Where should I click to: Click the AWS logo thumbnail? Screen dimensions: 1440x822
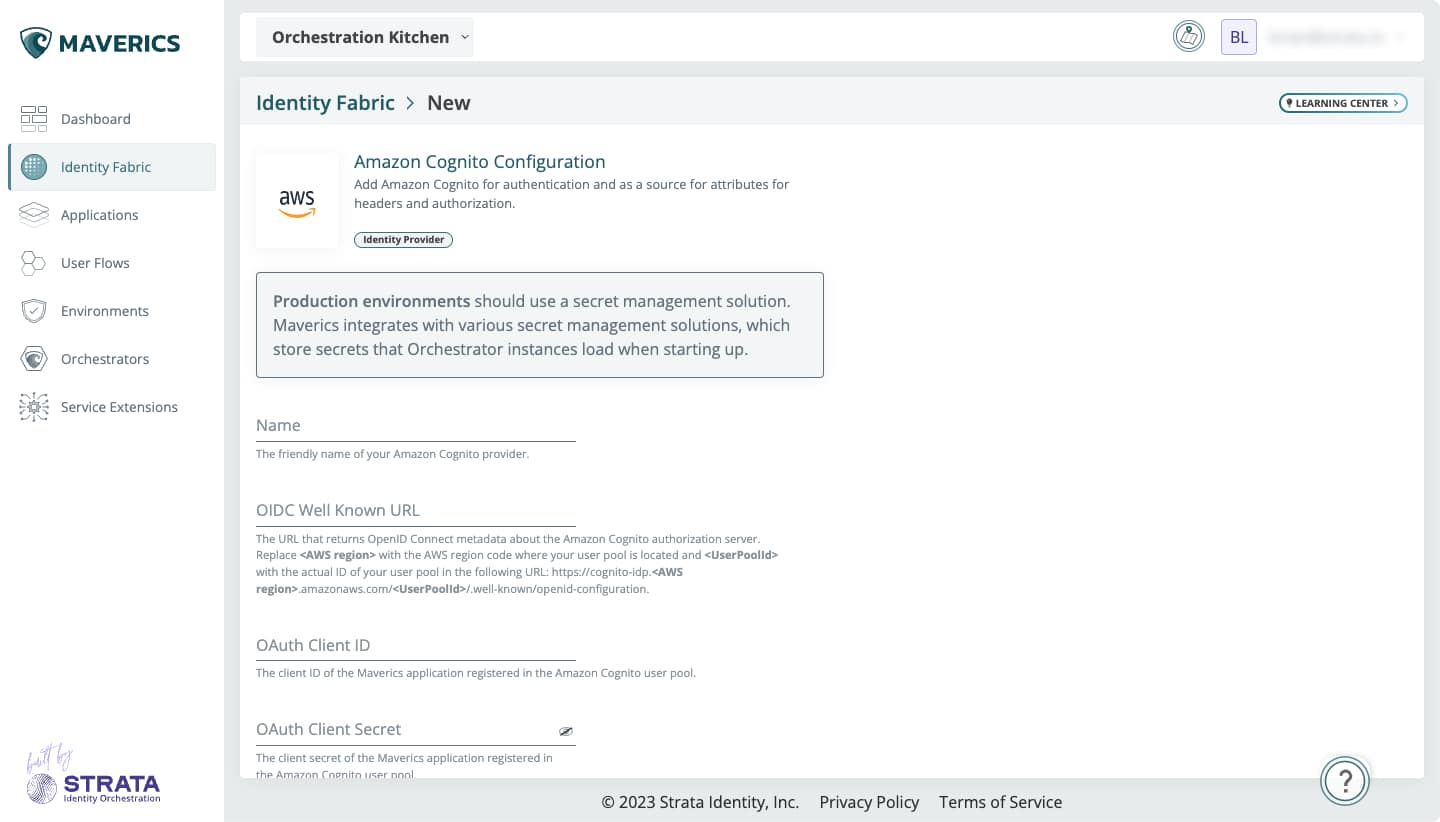click(297, 200)
